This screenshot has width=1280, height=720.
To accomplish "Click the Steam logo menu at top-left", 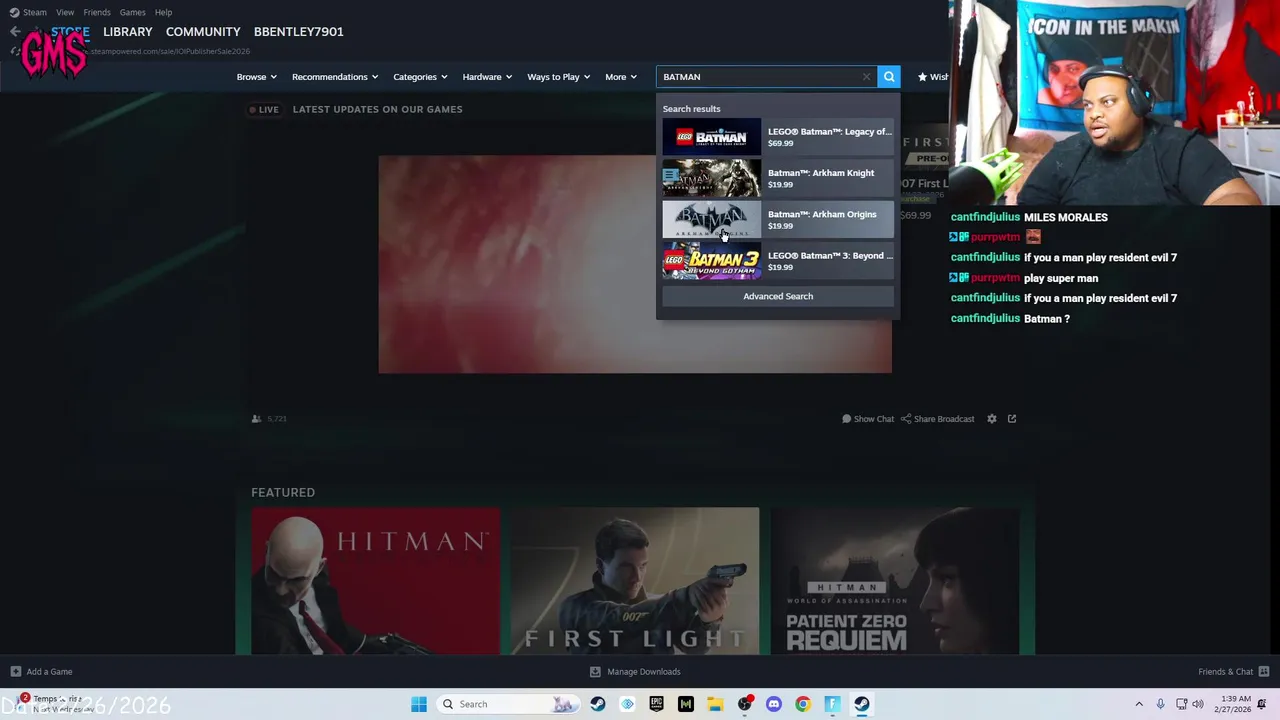I will point(28,12).
